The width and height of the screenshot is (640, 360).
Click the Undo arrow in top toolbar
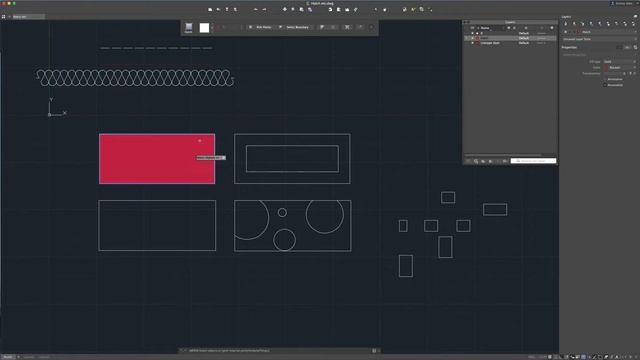pyautogui.click(x=256, y=9)
